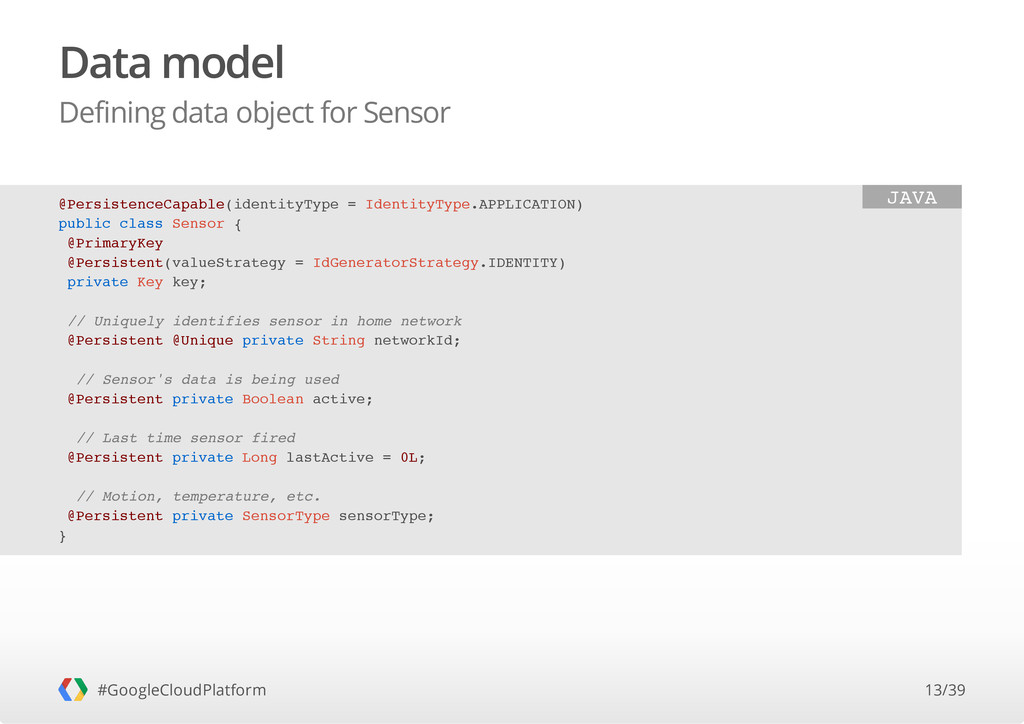Click the 0L literal value
The width and height of the screenshot is (1024, 724).
[409, 458]
